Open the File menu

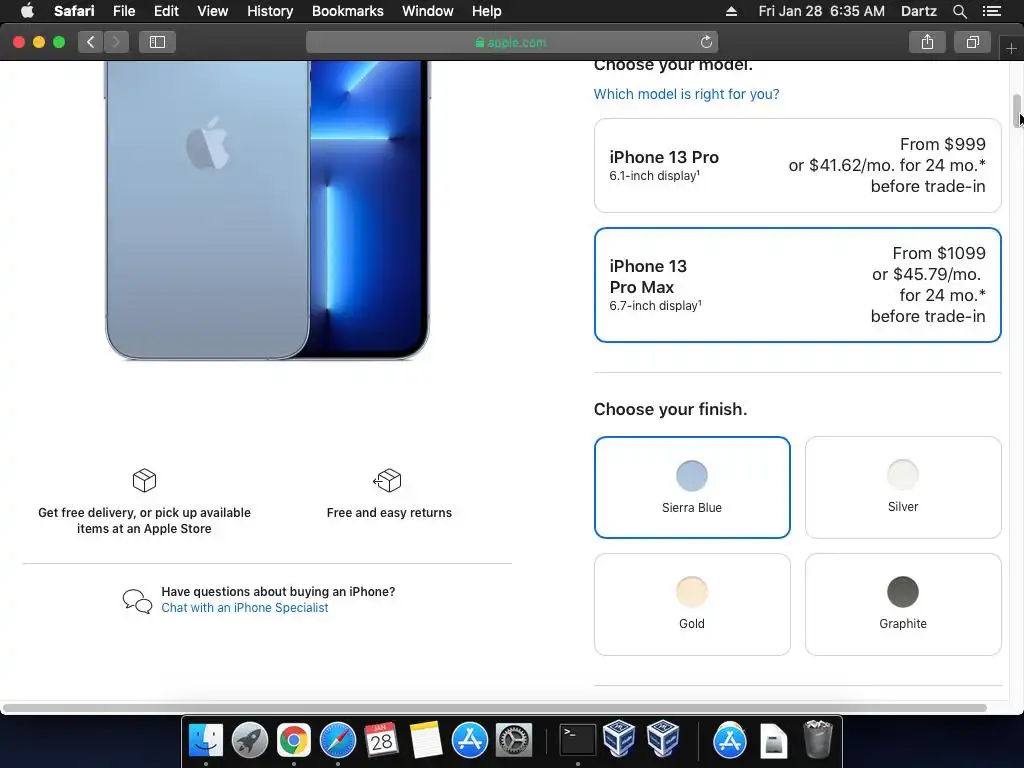point(123,11)
